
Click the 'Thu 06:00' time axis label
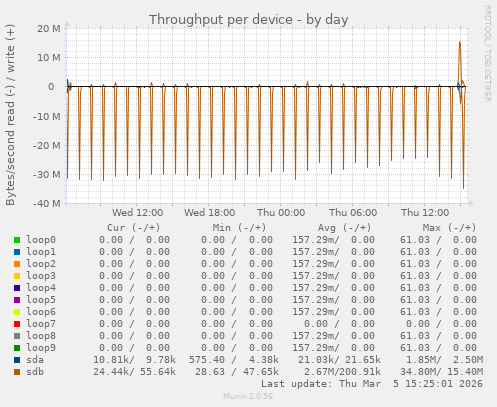click(353, 213)
